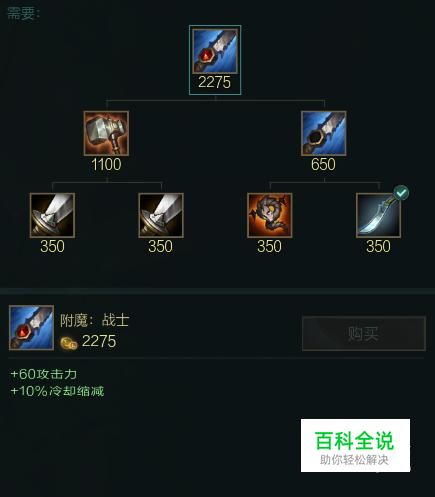Select the second Long Sword under the Warhammer
435x497 pixels.
click(x=161, y=215)
